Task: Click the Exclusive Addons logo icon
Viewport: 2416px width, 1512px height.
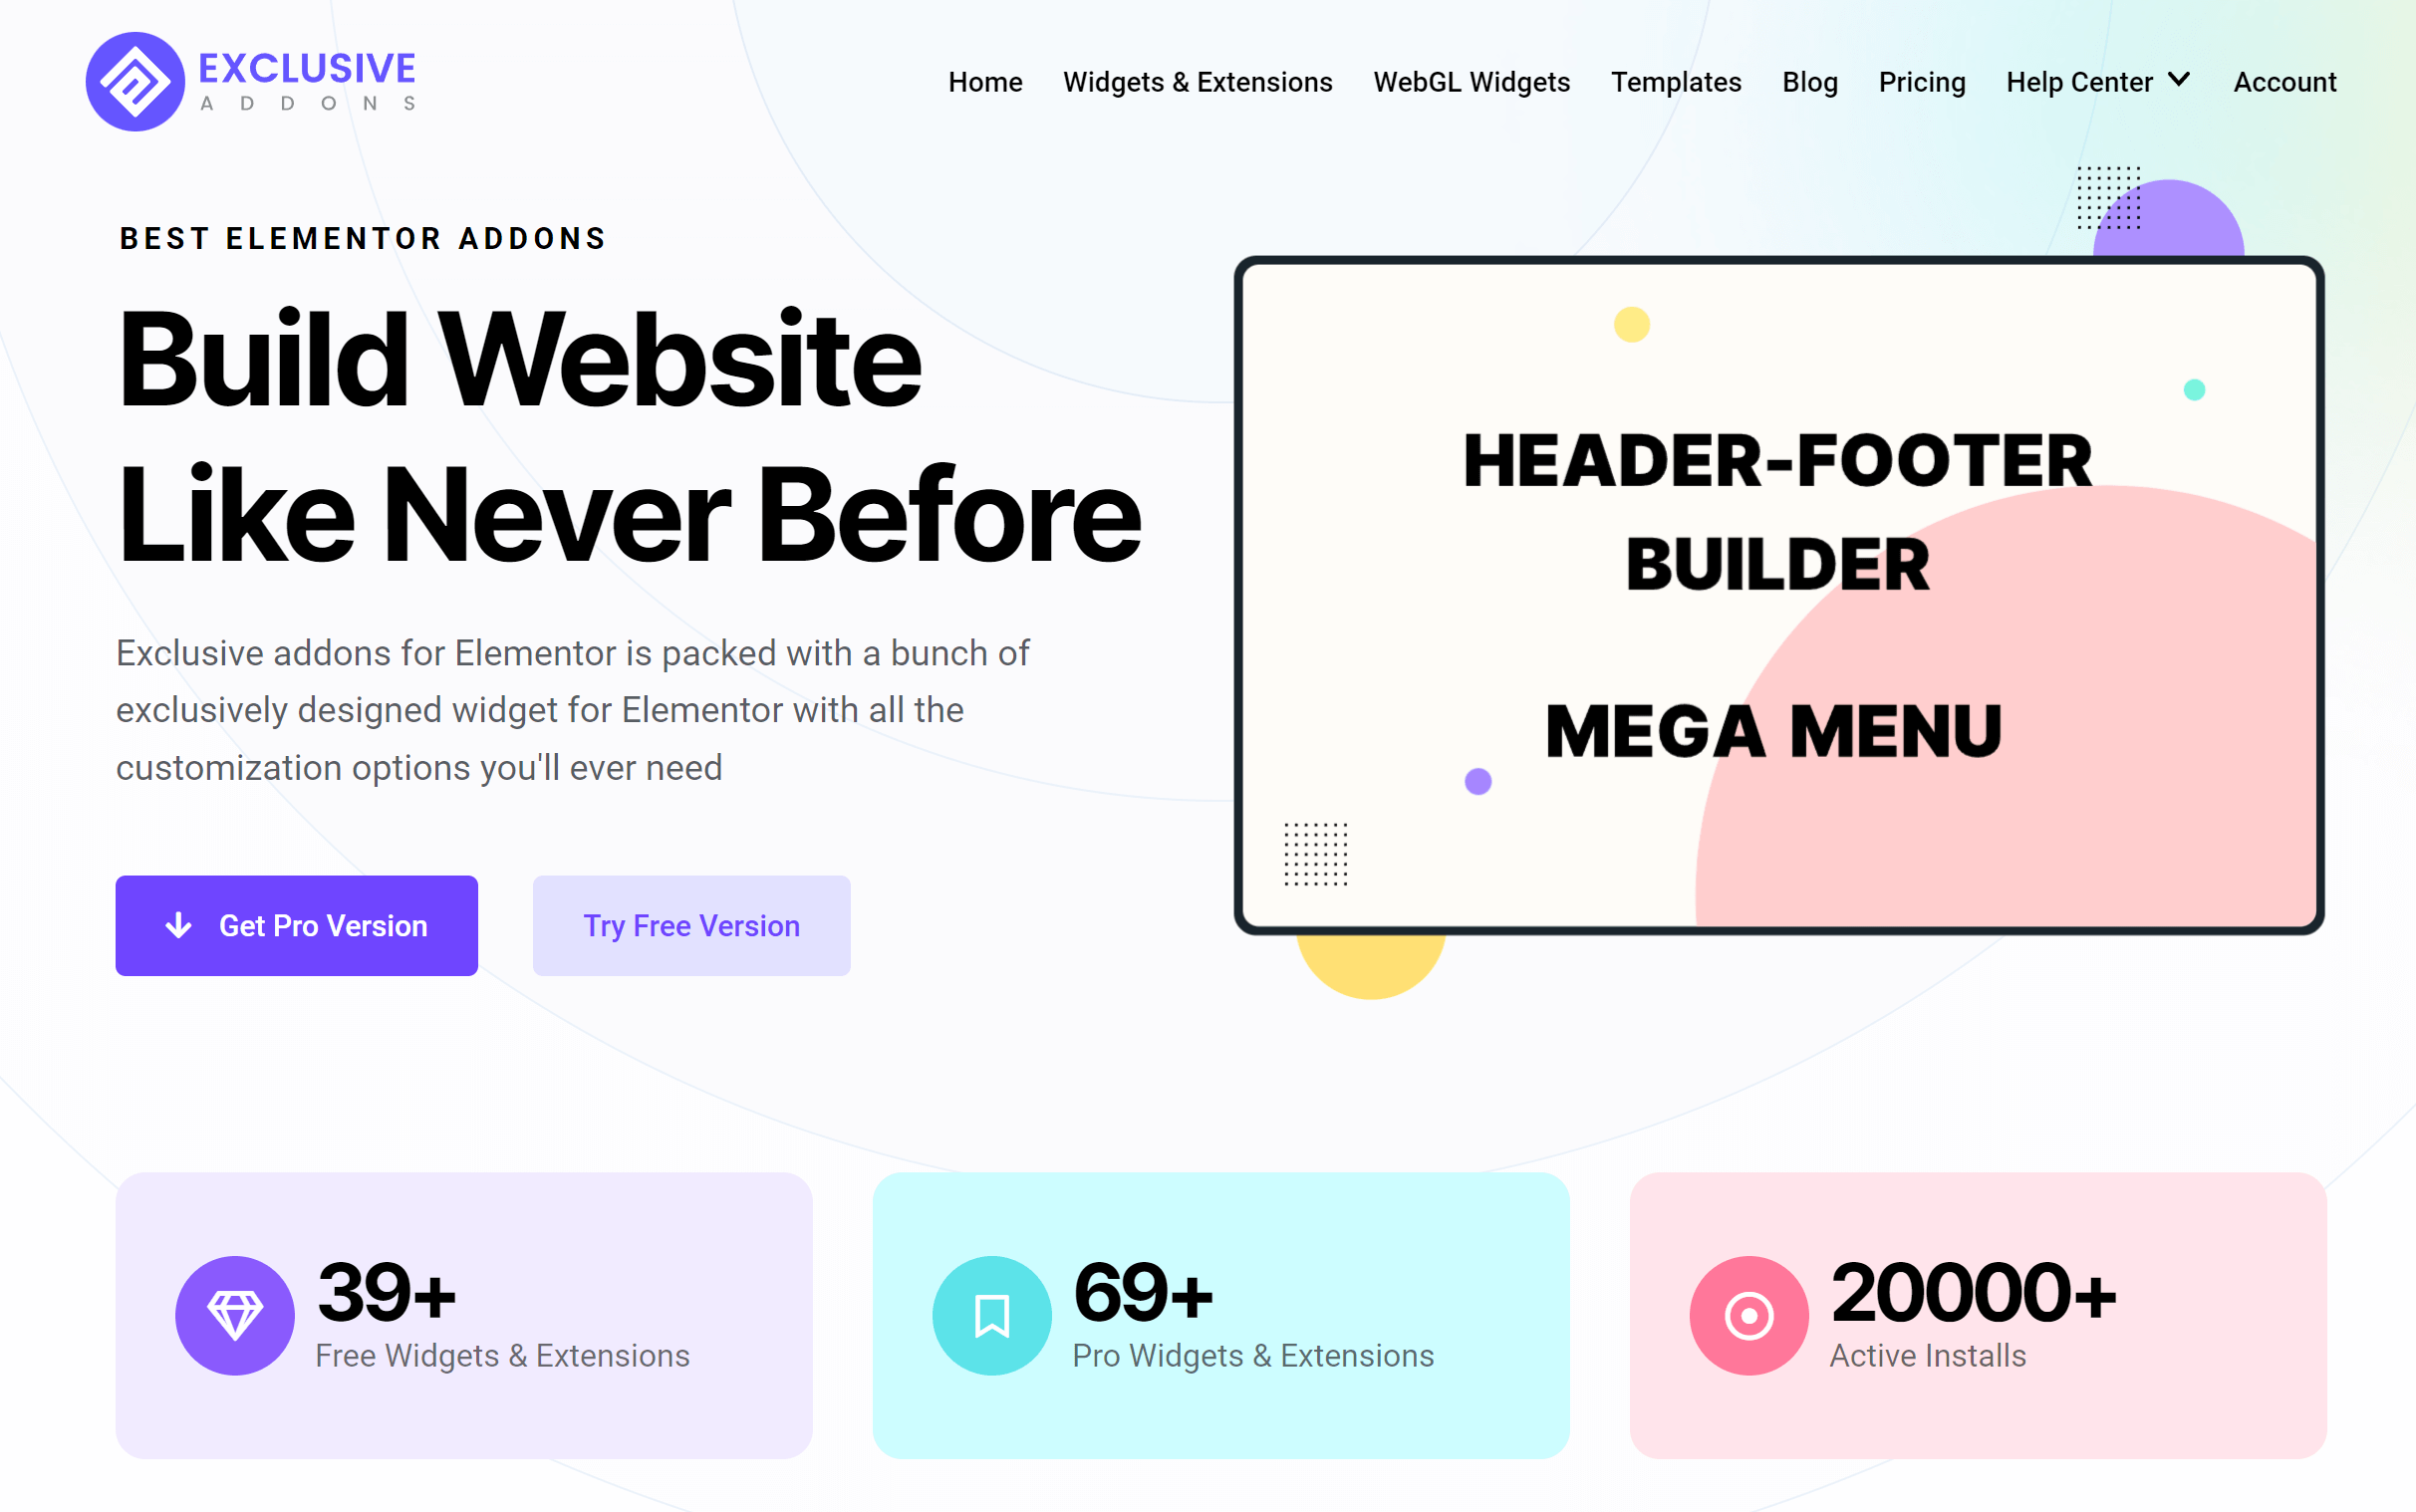Action: pos(131,82)
